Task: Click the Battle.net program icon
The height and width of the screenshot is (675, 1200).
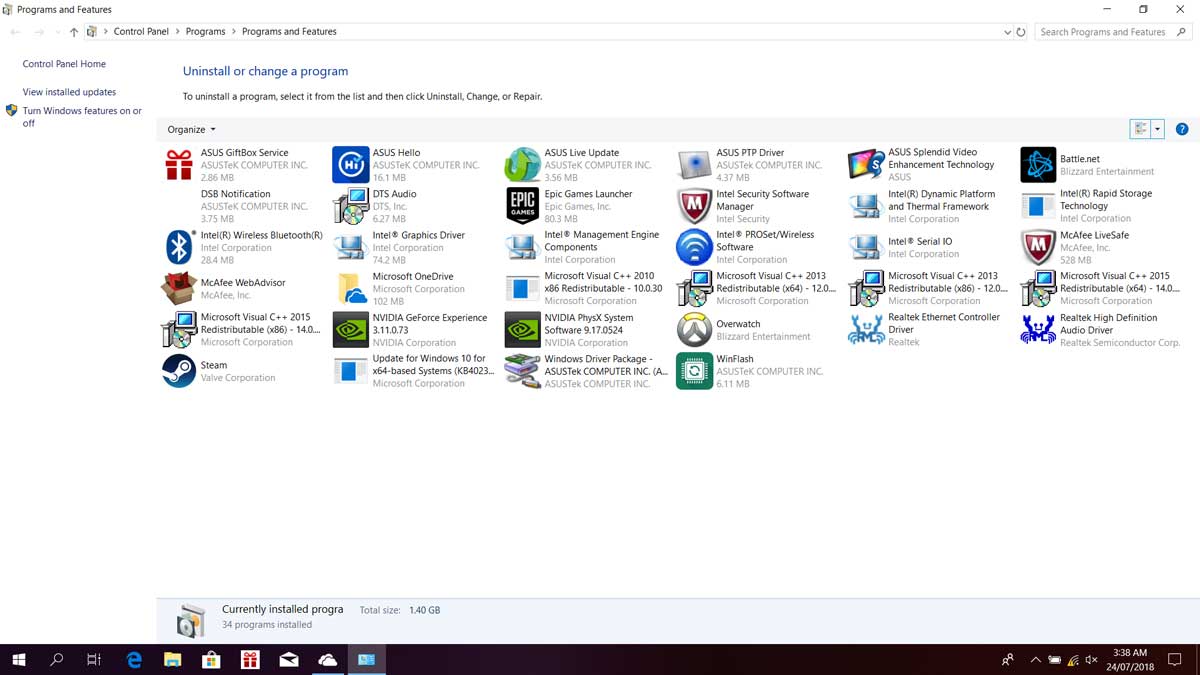Action: pyautogui.click(x=1038, y=165)
